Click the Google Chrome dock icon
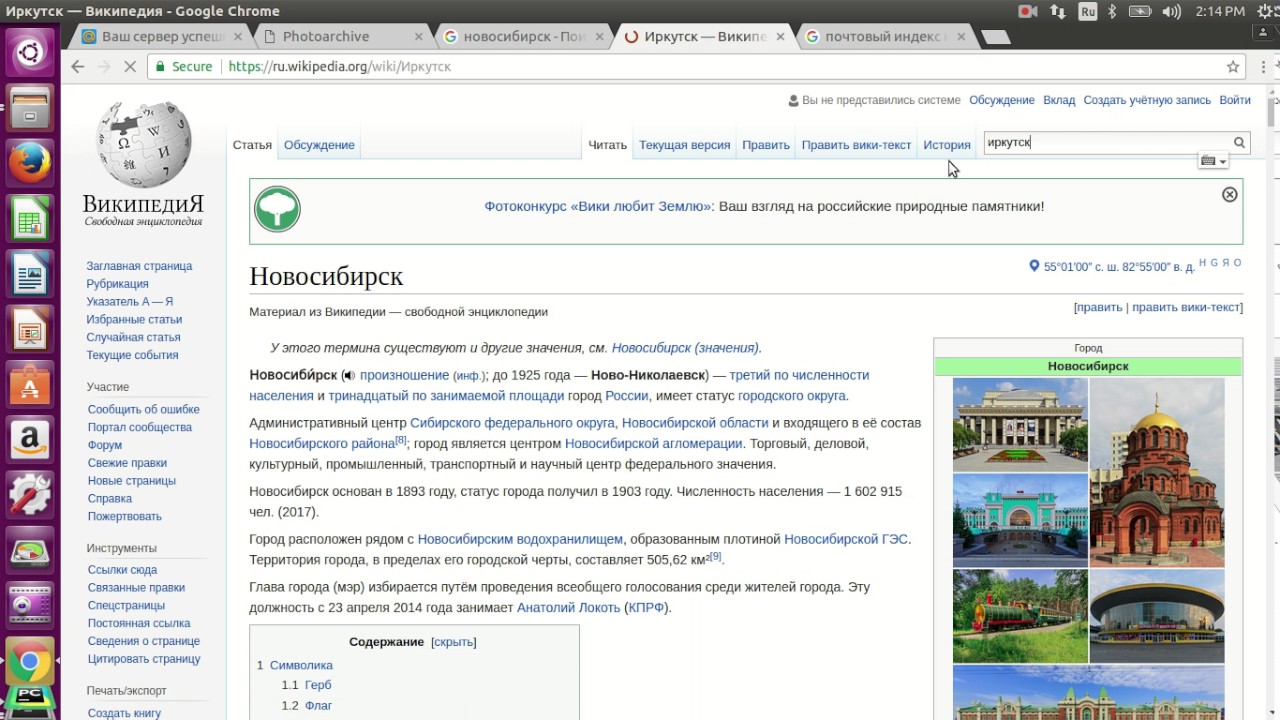This screenshot has height=720, width=1280. tap(29, 660)
